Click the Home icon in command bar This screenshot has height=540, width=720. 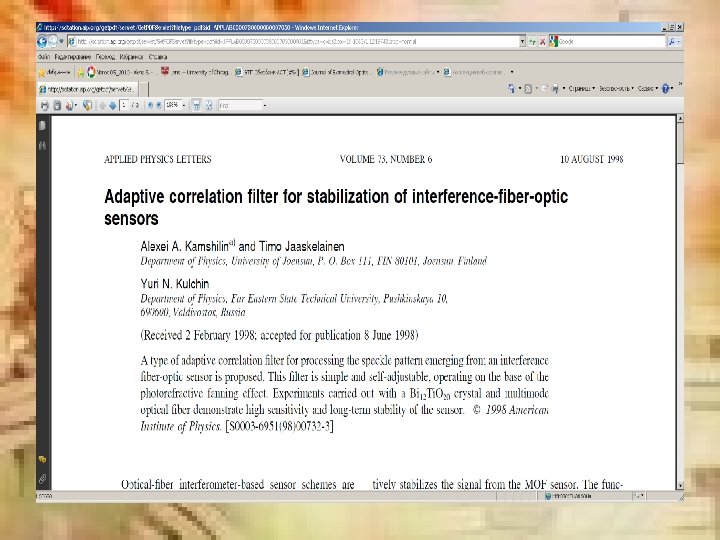coord(512,88)
